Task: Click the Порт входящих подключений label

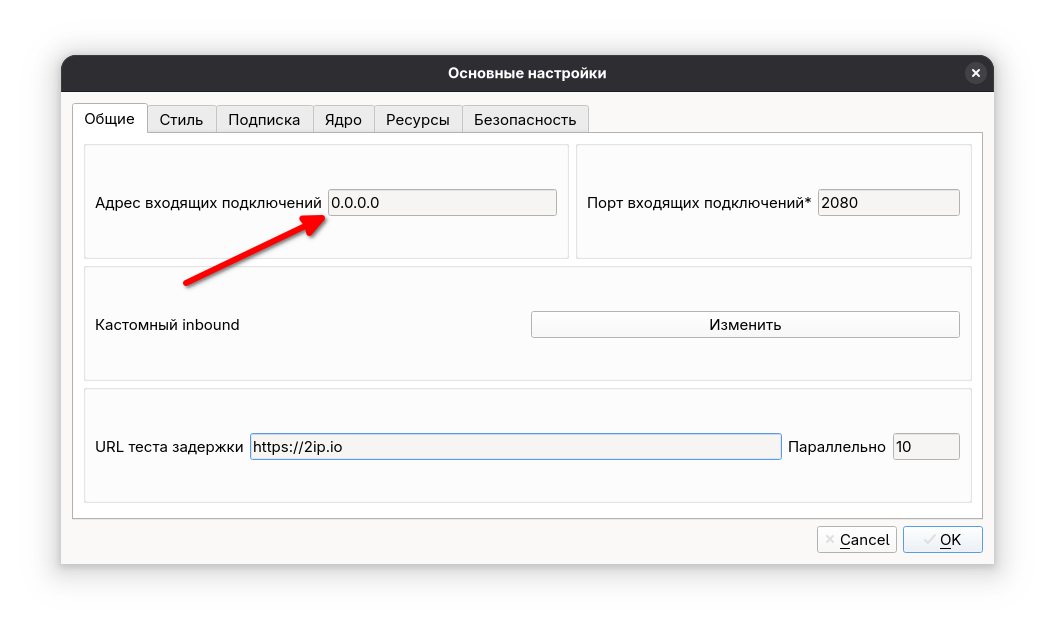Action: (x=698, y=202)
